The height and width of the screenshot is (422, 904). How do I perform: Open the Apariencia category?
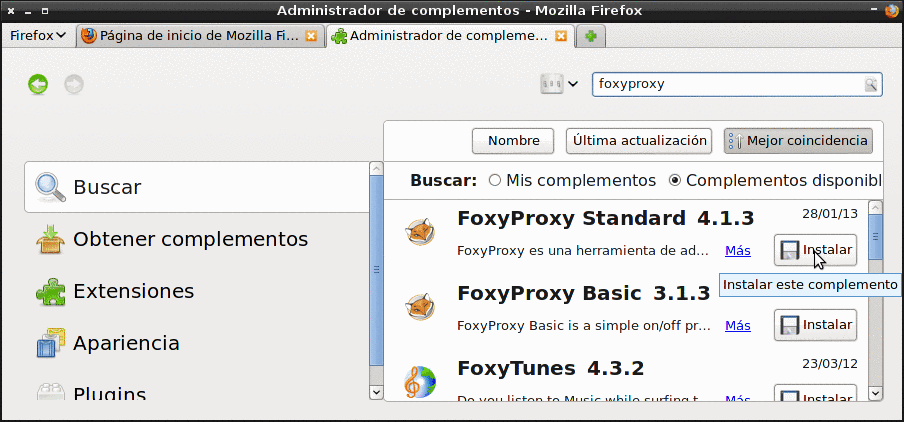click(x=197, y=344)
